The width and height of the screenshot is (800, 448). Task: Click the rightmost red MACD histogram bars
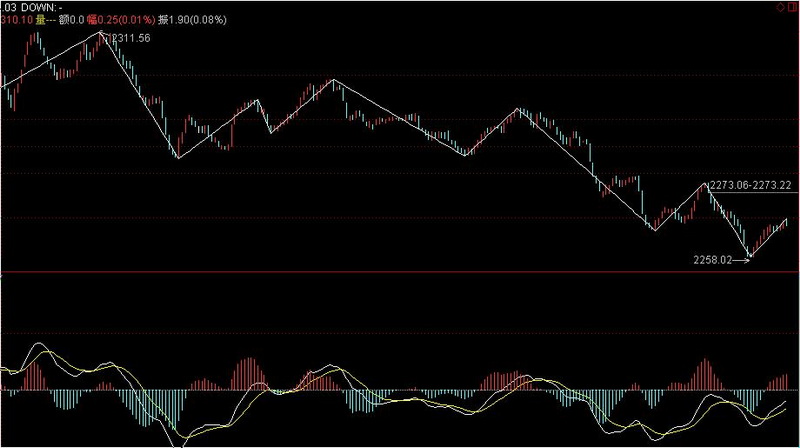(781, 382)
